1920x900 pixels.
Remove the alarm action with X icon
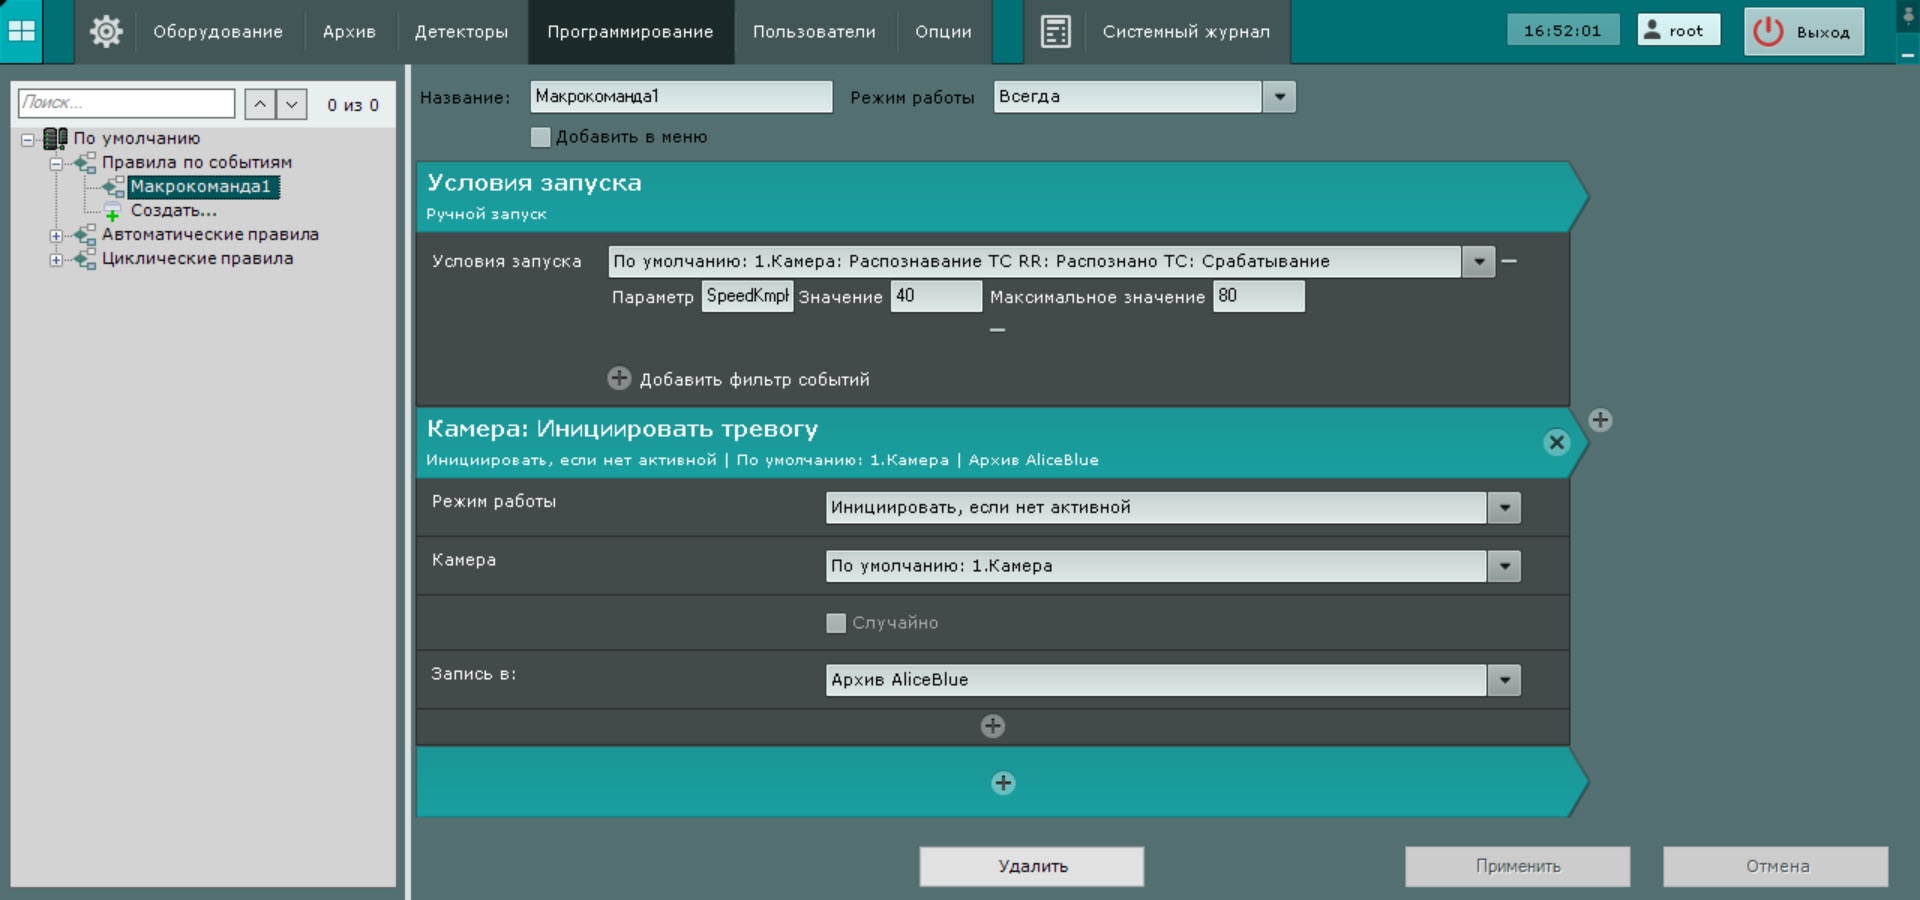point(1556,442)
